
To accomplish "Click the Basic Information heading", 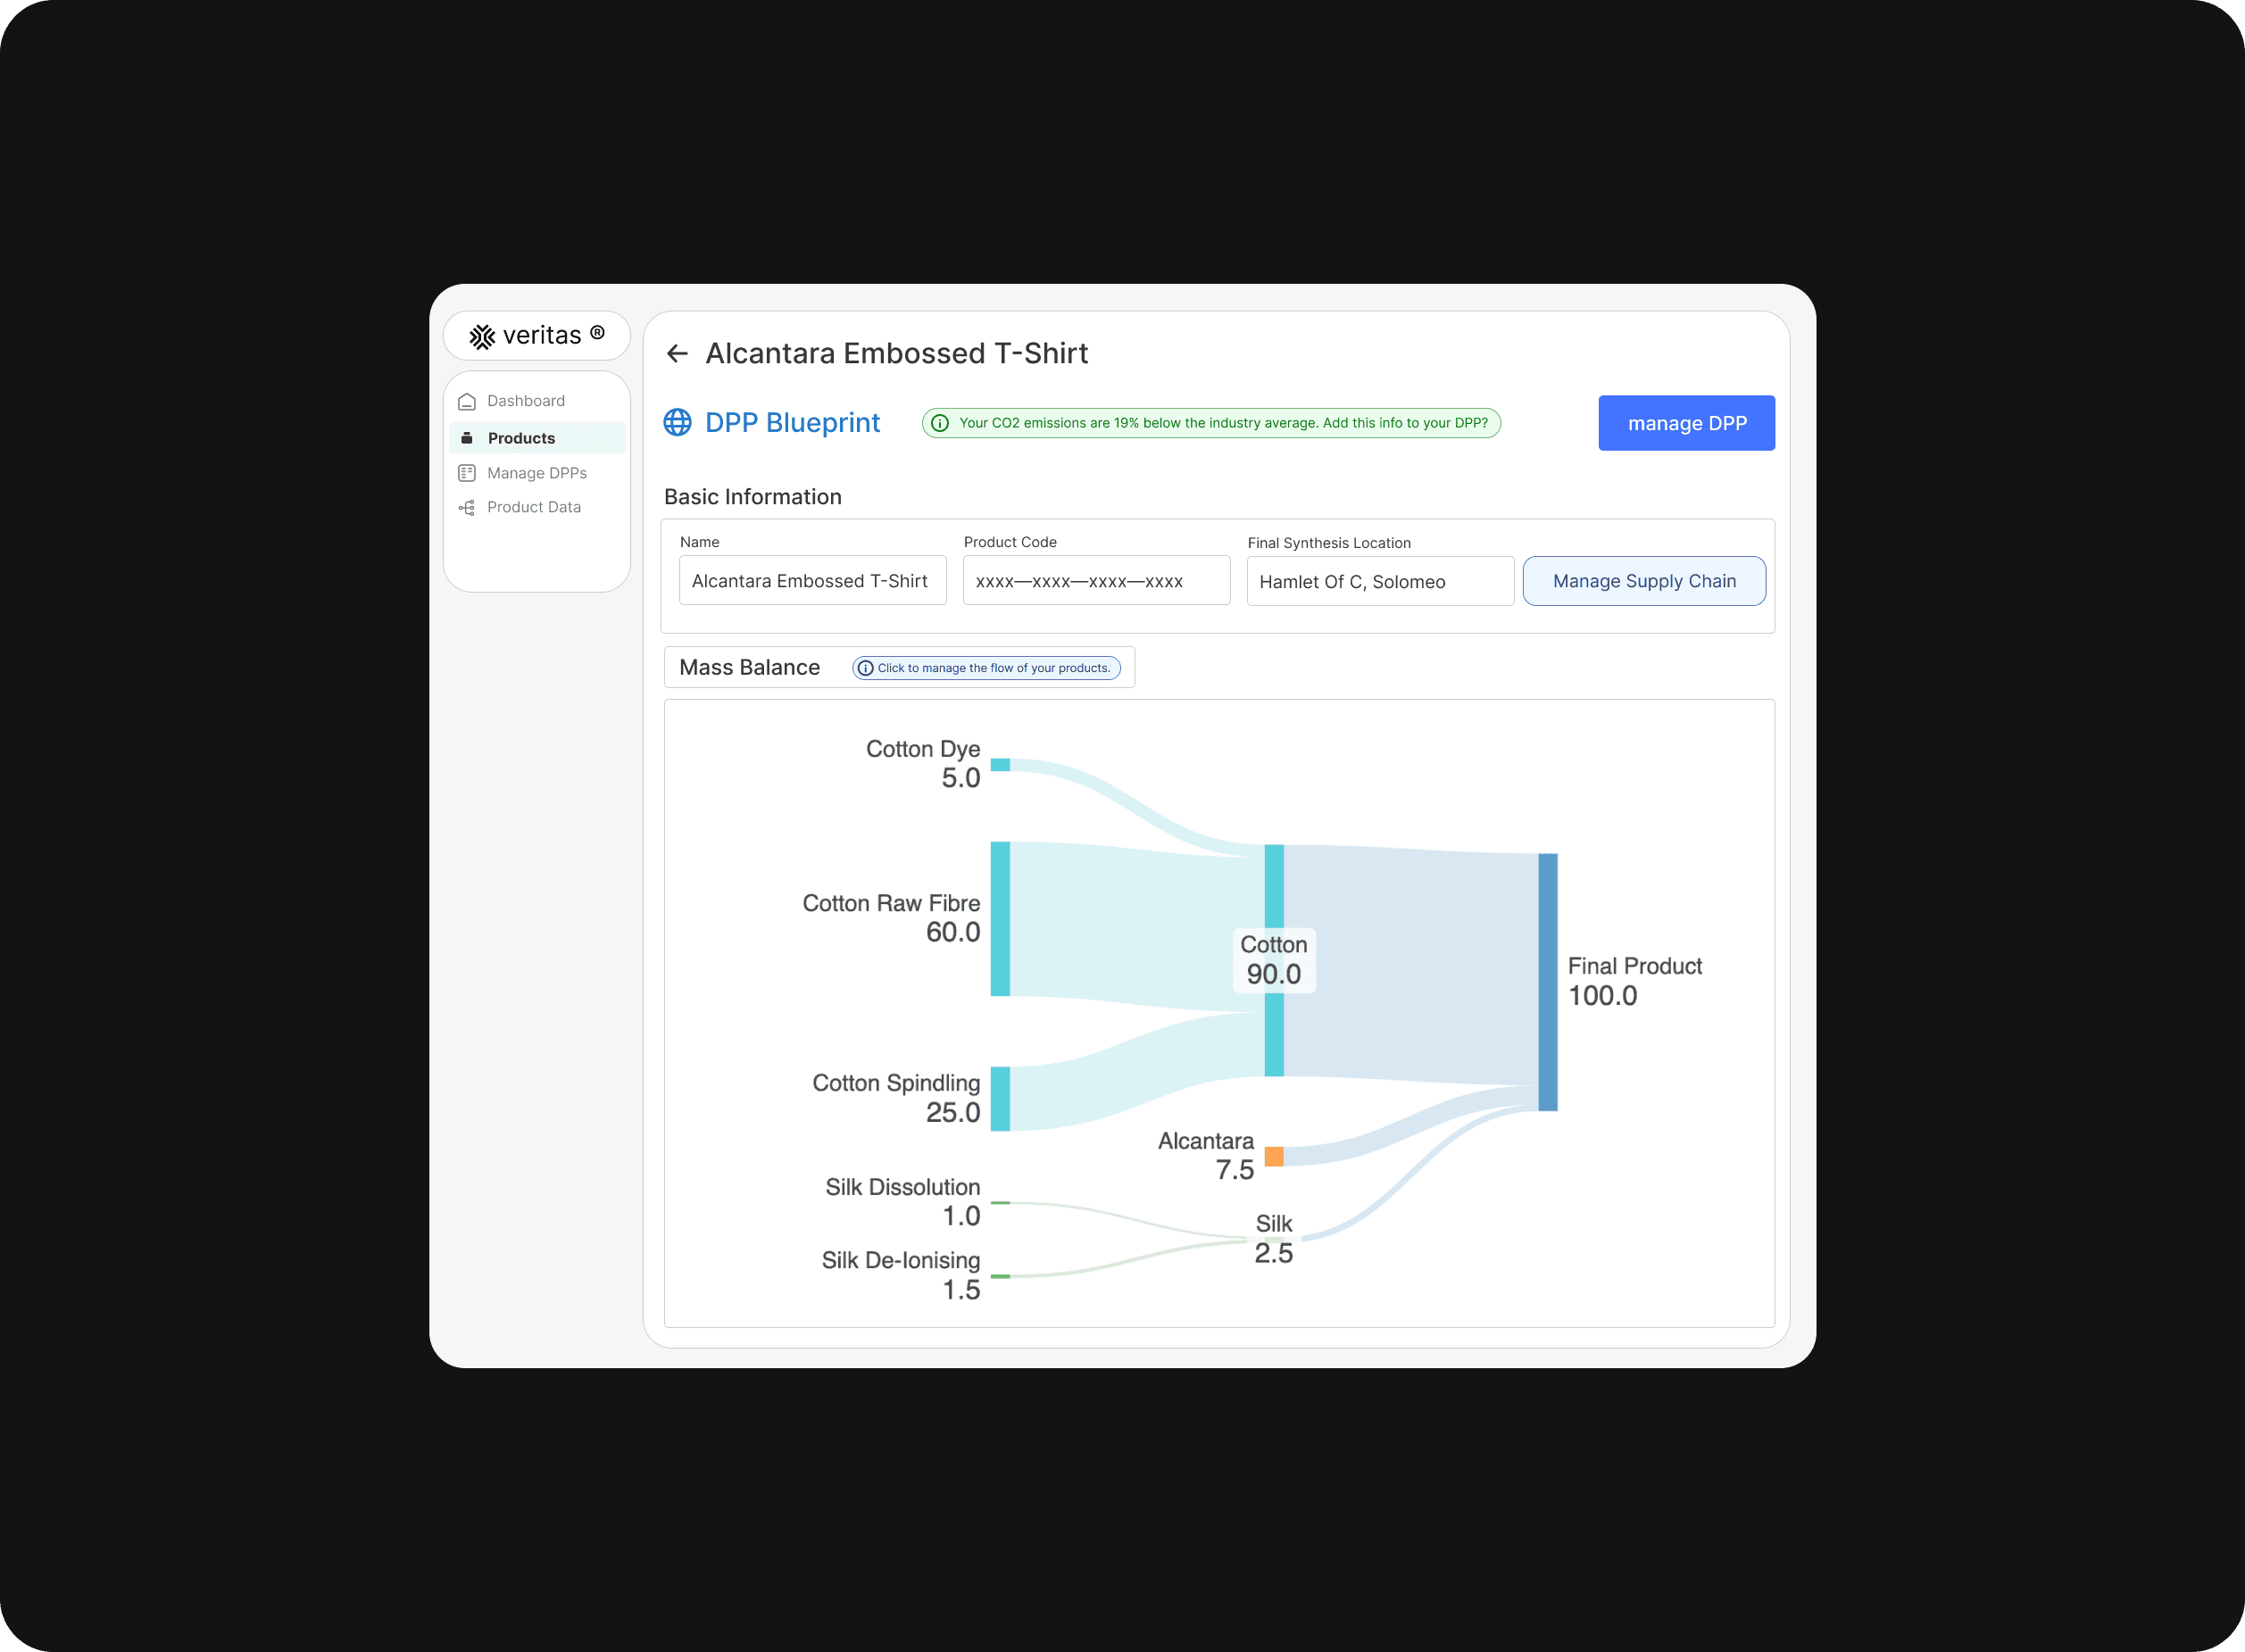I will click(753, 497).
